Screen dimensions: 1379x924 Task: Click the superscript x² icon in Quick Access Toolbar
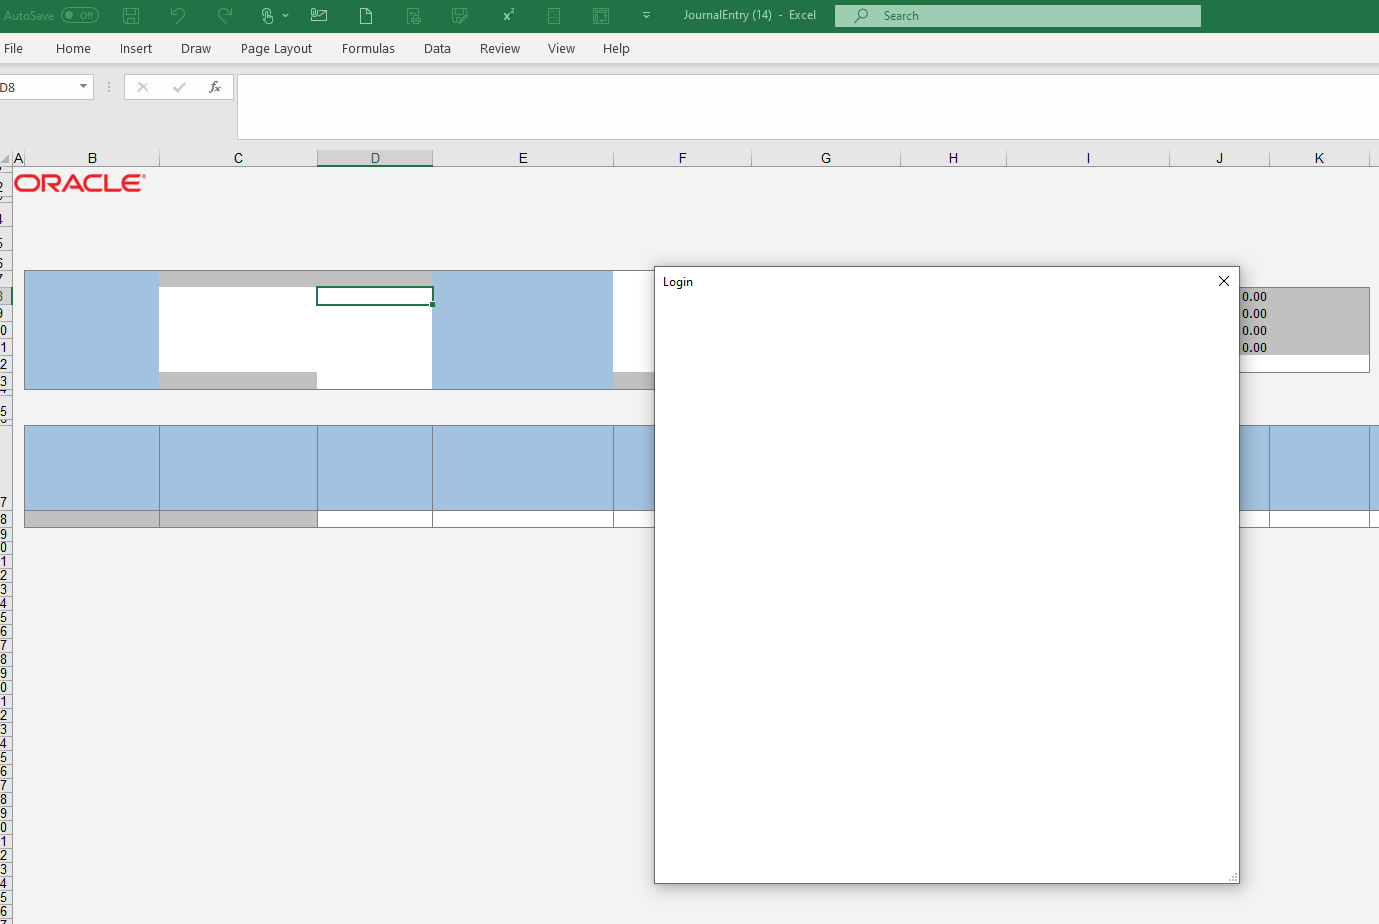pos(507,15)
